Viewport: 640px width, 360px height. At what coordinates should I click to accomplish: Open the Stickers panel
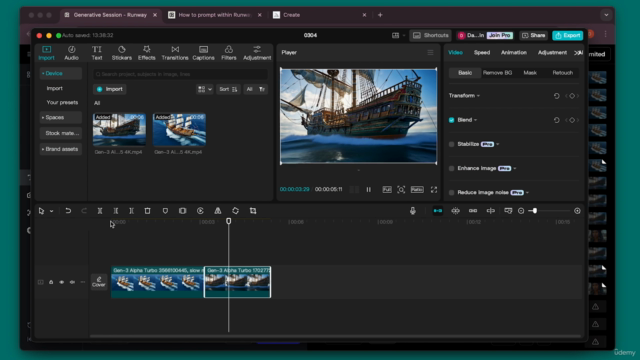pyautogui.click(x=122, y=53)
